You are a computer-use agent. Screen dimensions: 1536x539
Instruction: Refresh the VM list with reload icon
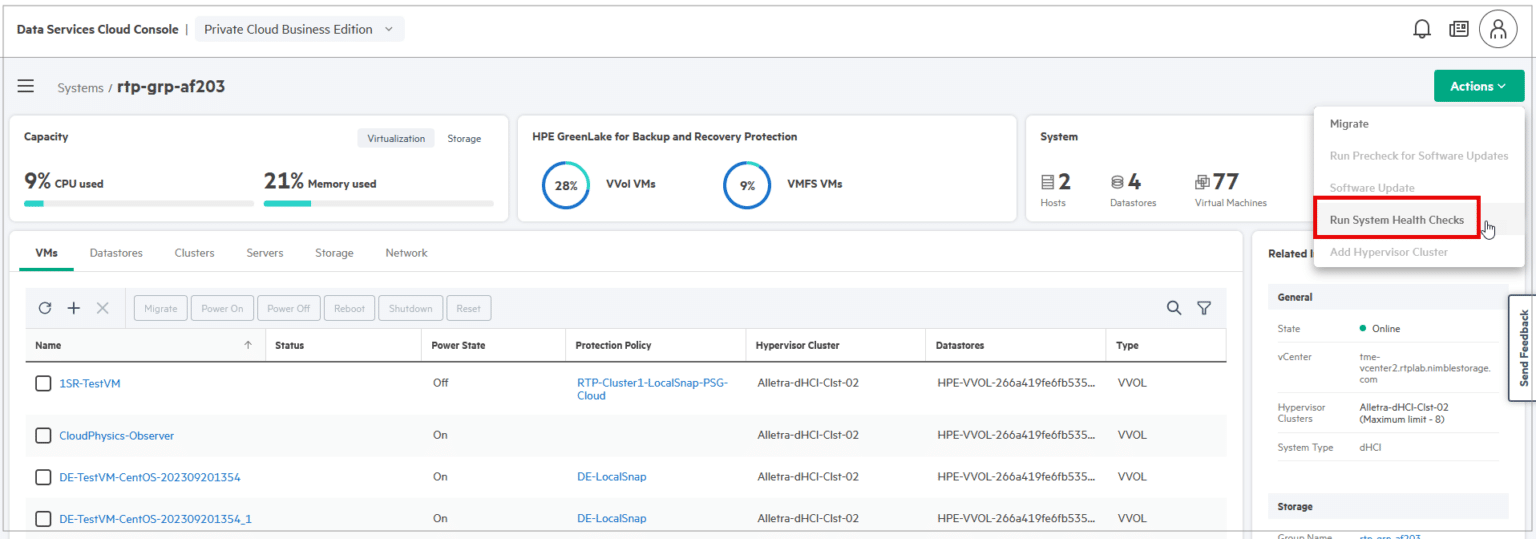45,308
